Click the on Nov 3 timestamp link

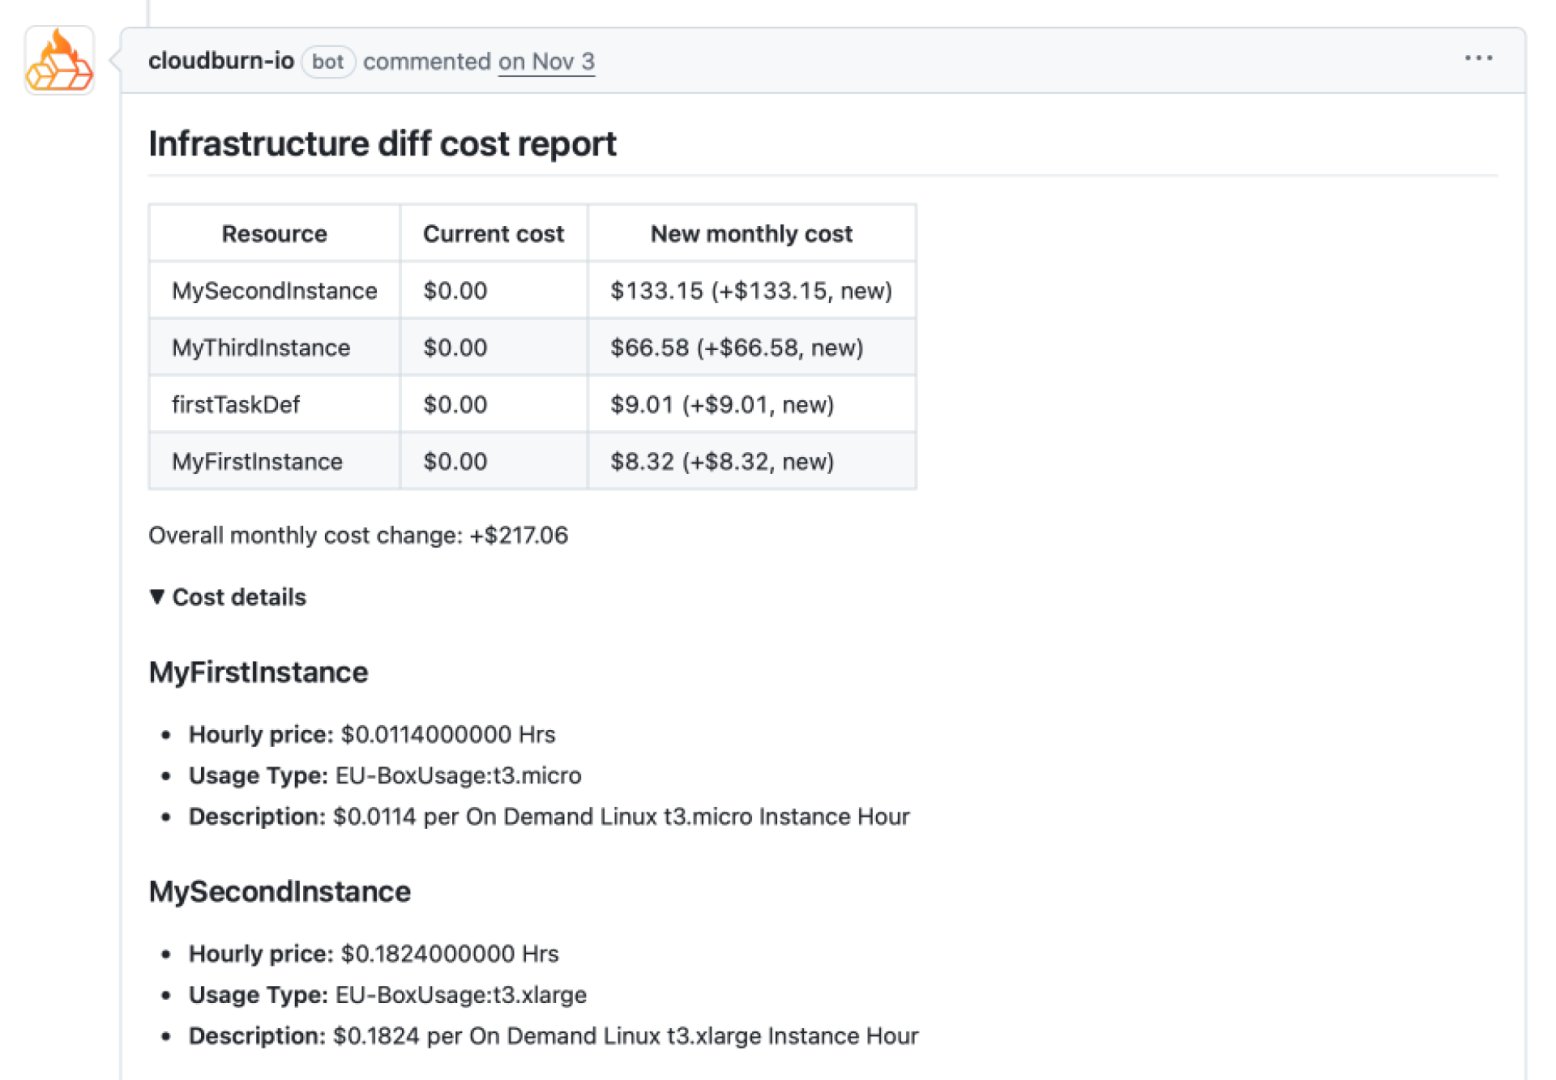point(546,62)
